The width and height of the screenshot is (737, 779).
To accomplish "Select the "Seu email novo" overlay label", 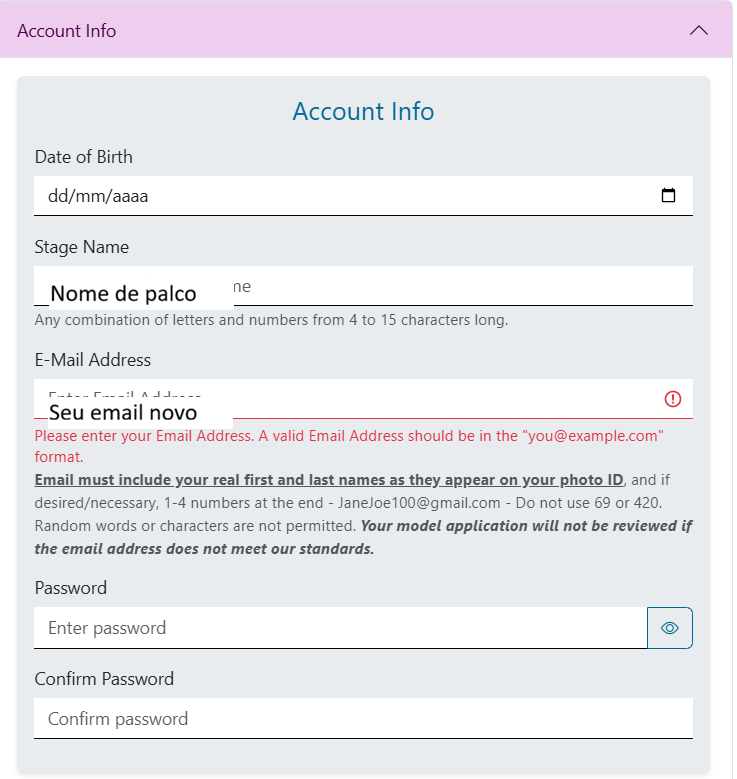I will click(x=123, y=412).
